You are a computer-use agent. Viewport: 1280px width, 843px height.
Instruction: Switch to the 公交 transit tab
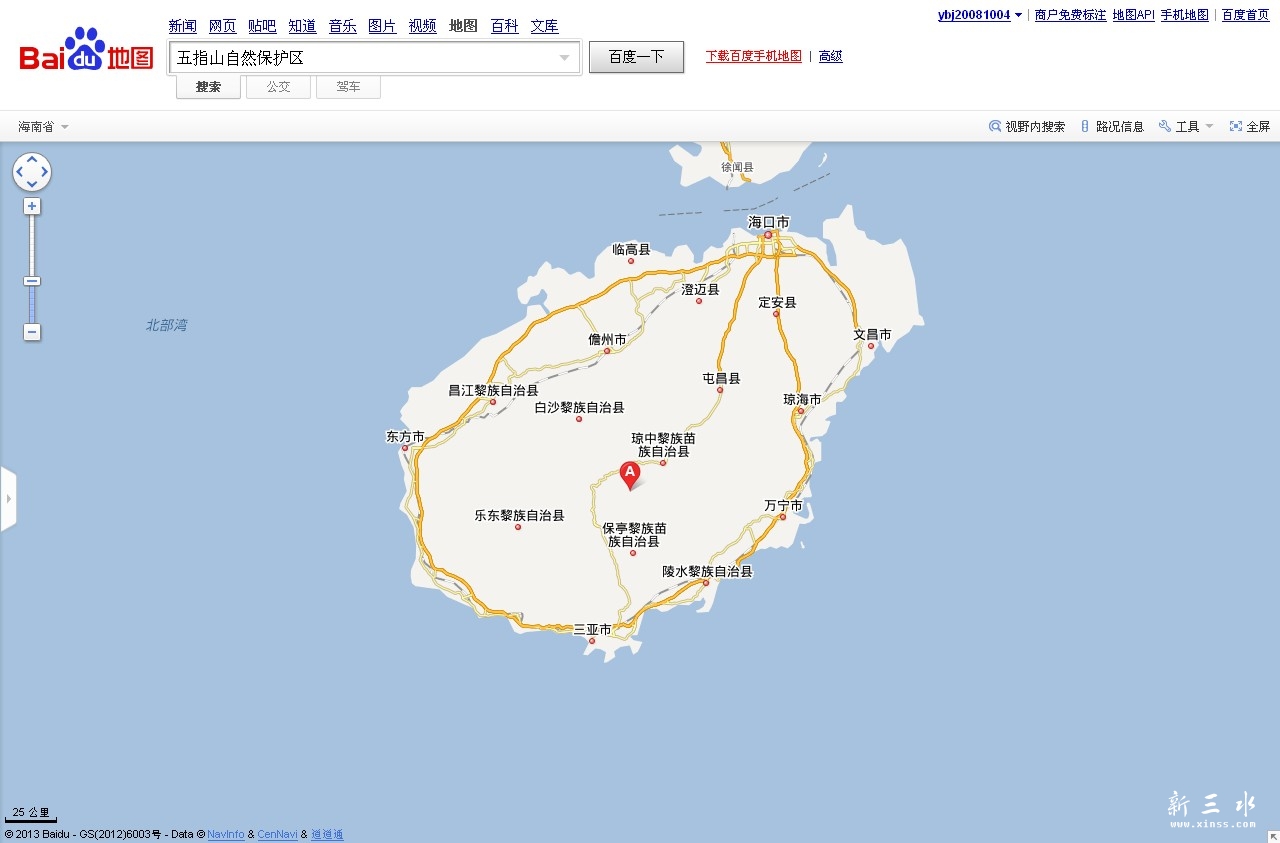pyautogui.click(x=278, y=87)
